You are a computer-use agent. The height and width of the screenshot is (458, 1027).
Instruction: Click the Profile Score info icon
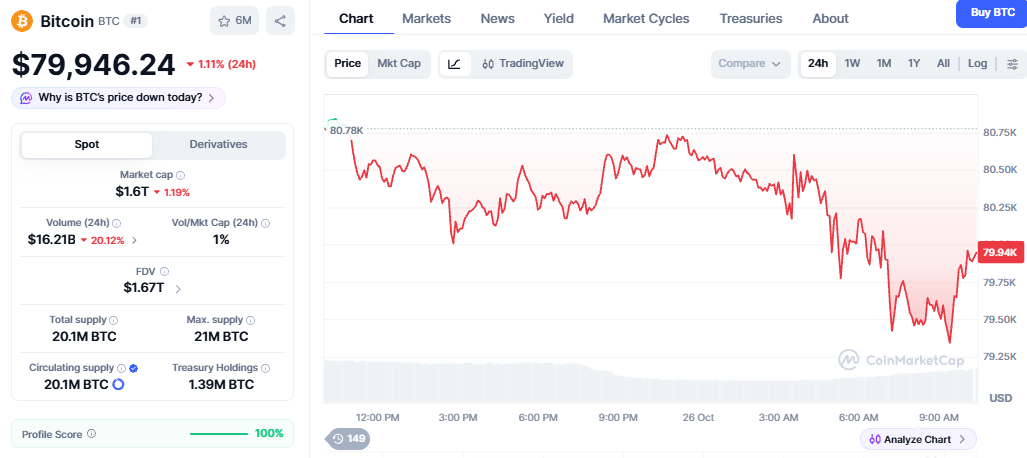pyautogui.click(x=92, y=434)
